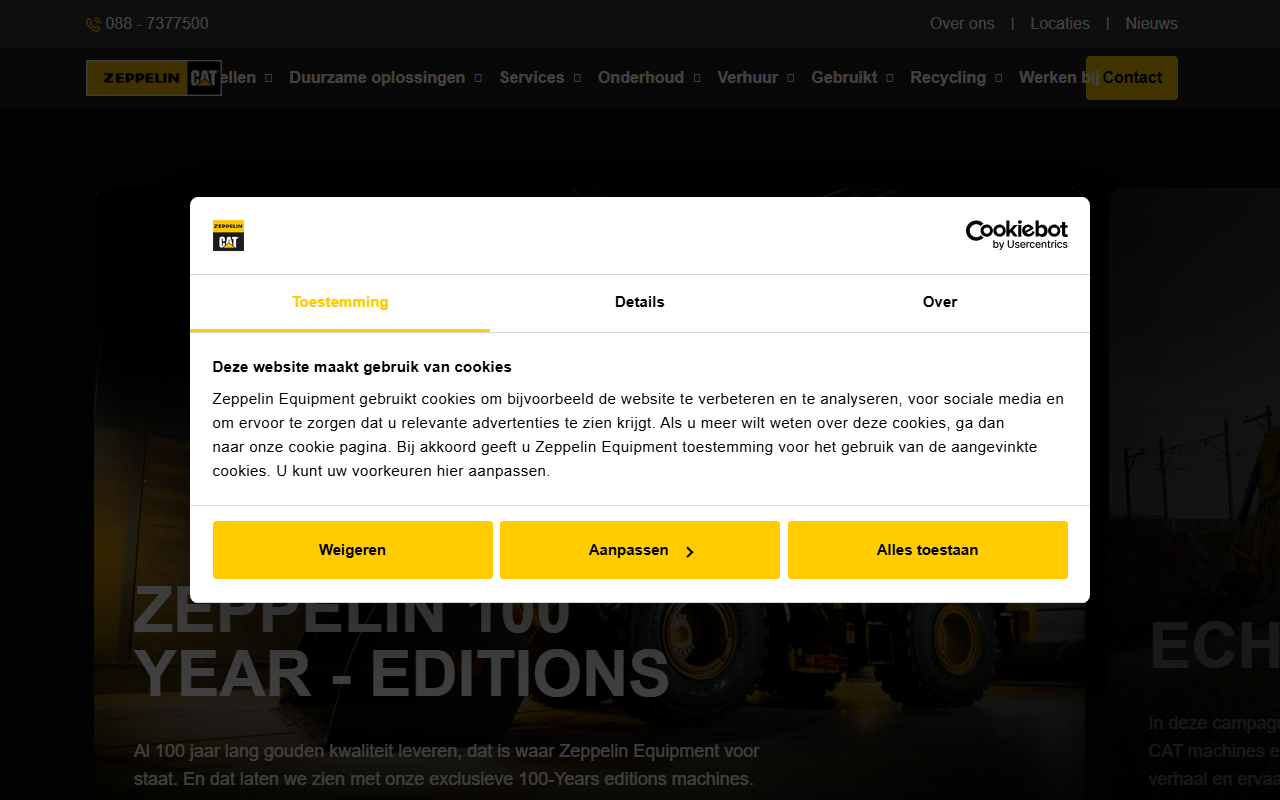The width and height of the screenshot is (1280, 800).
Task: Open the Nieuws link
Action: coord(1152,24)
